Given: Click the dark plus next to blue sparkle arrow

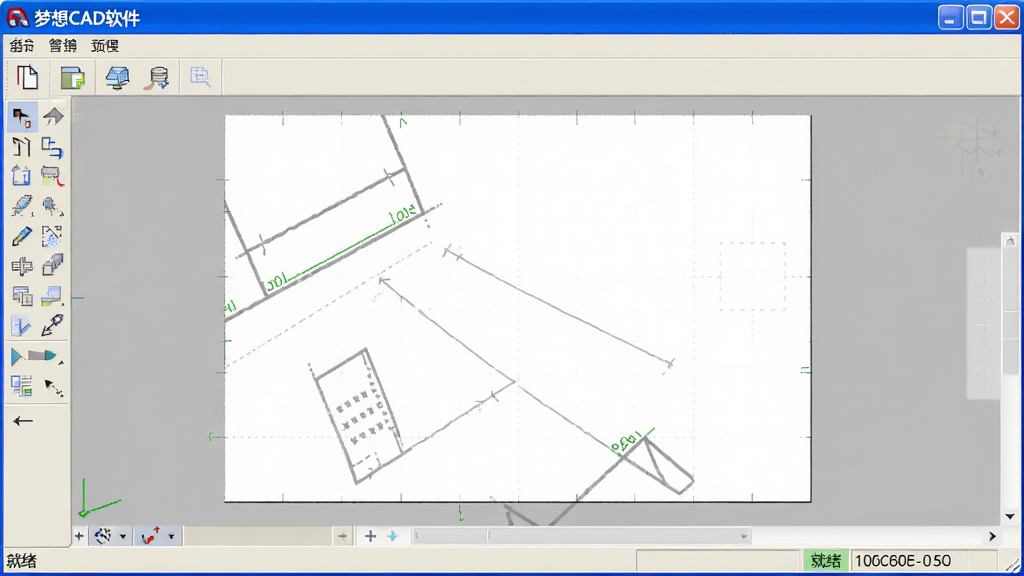Looking at the screenshot, I should [x=370, y=536].
